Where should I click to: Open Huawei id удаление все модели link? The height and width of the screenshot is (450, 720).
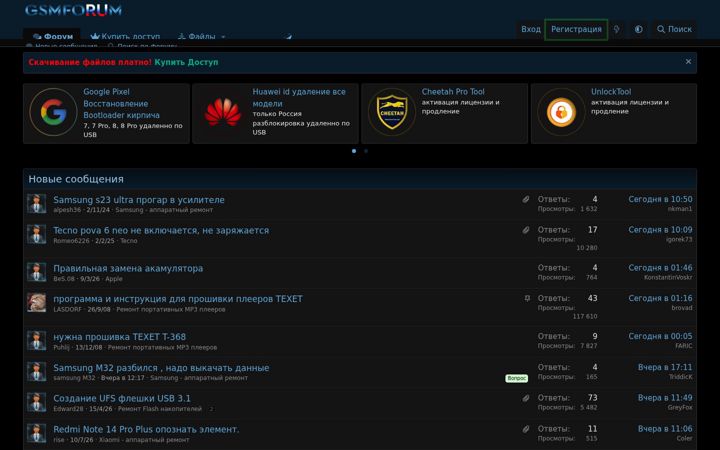(299, 97)
